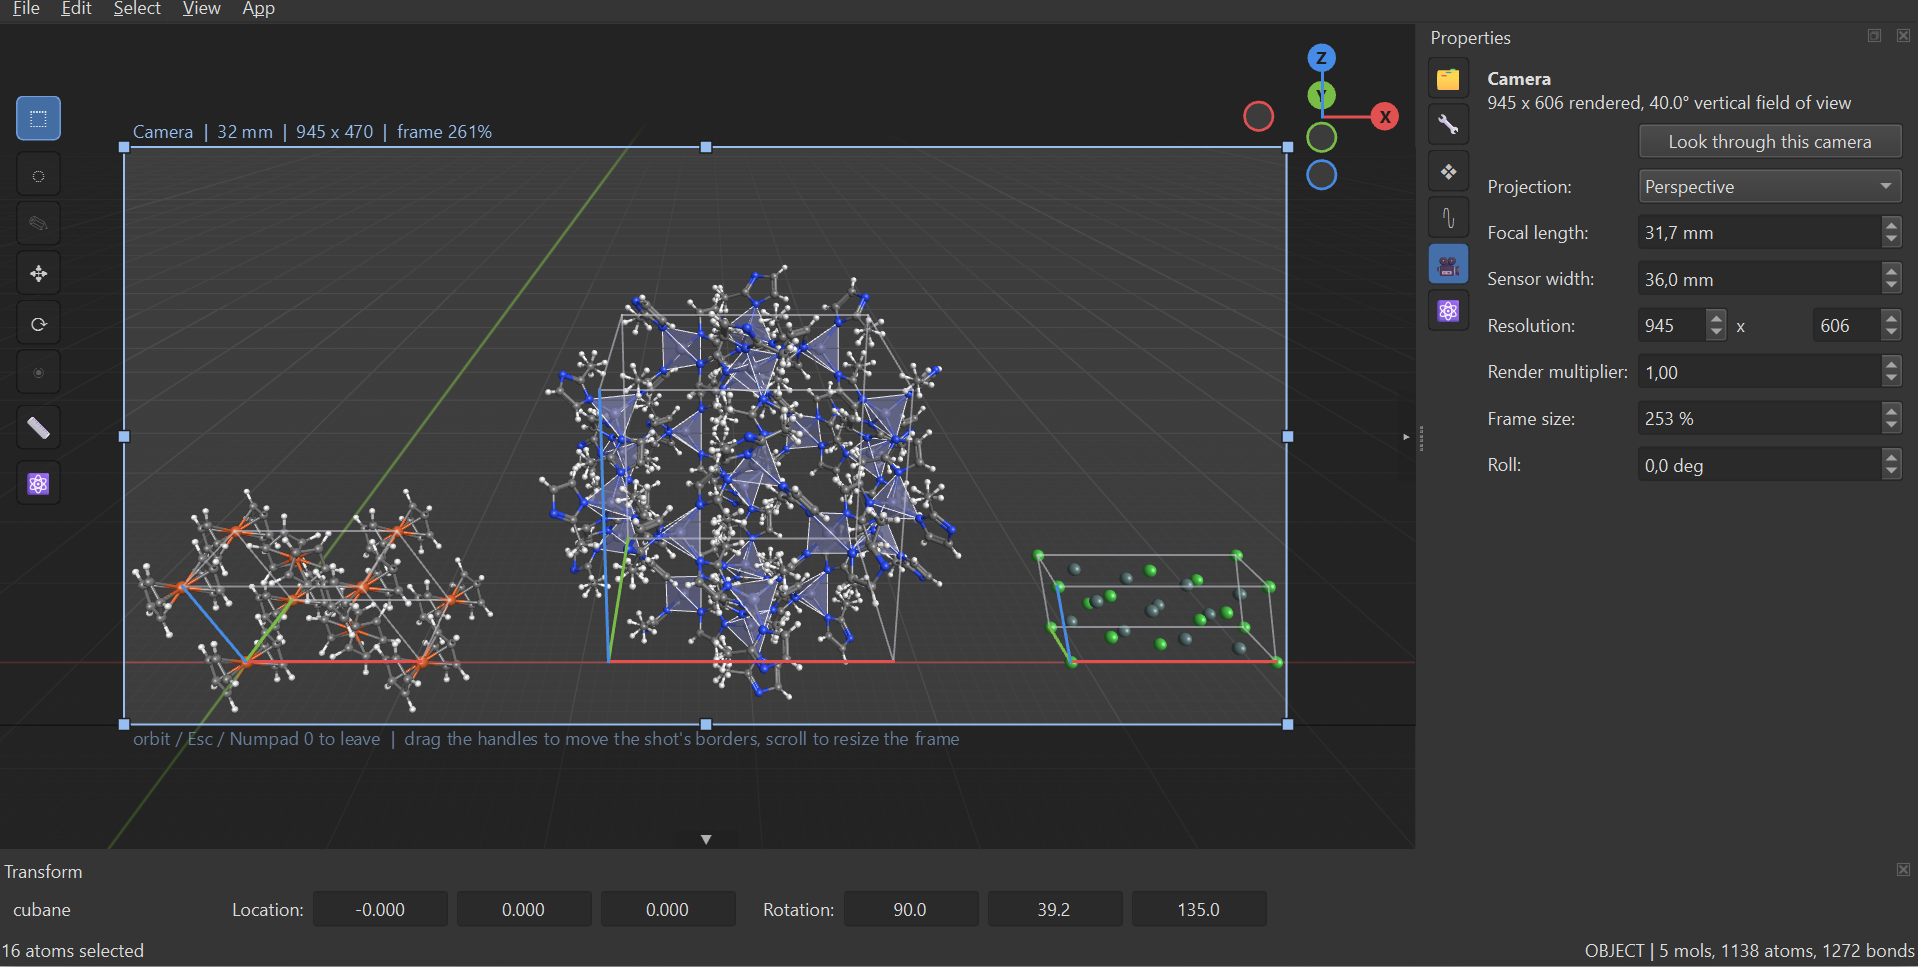1918x967 pixels.
Task: Click the Rotation field showing 39.2
Action: point(1054,910)
